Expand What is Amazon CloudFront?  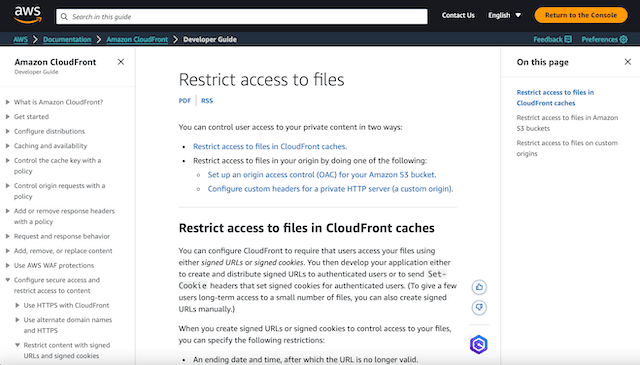tap(7, 102)
